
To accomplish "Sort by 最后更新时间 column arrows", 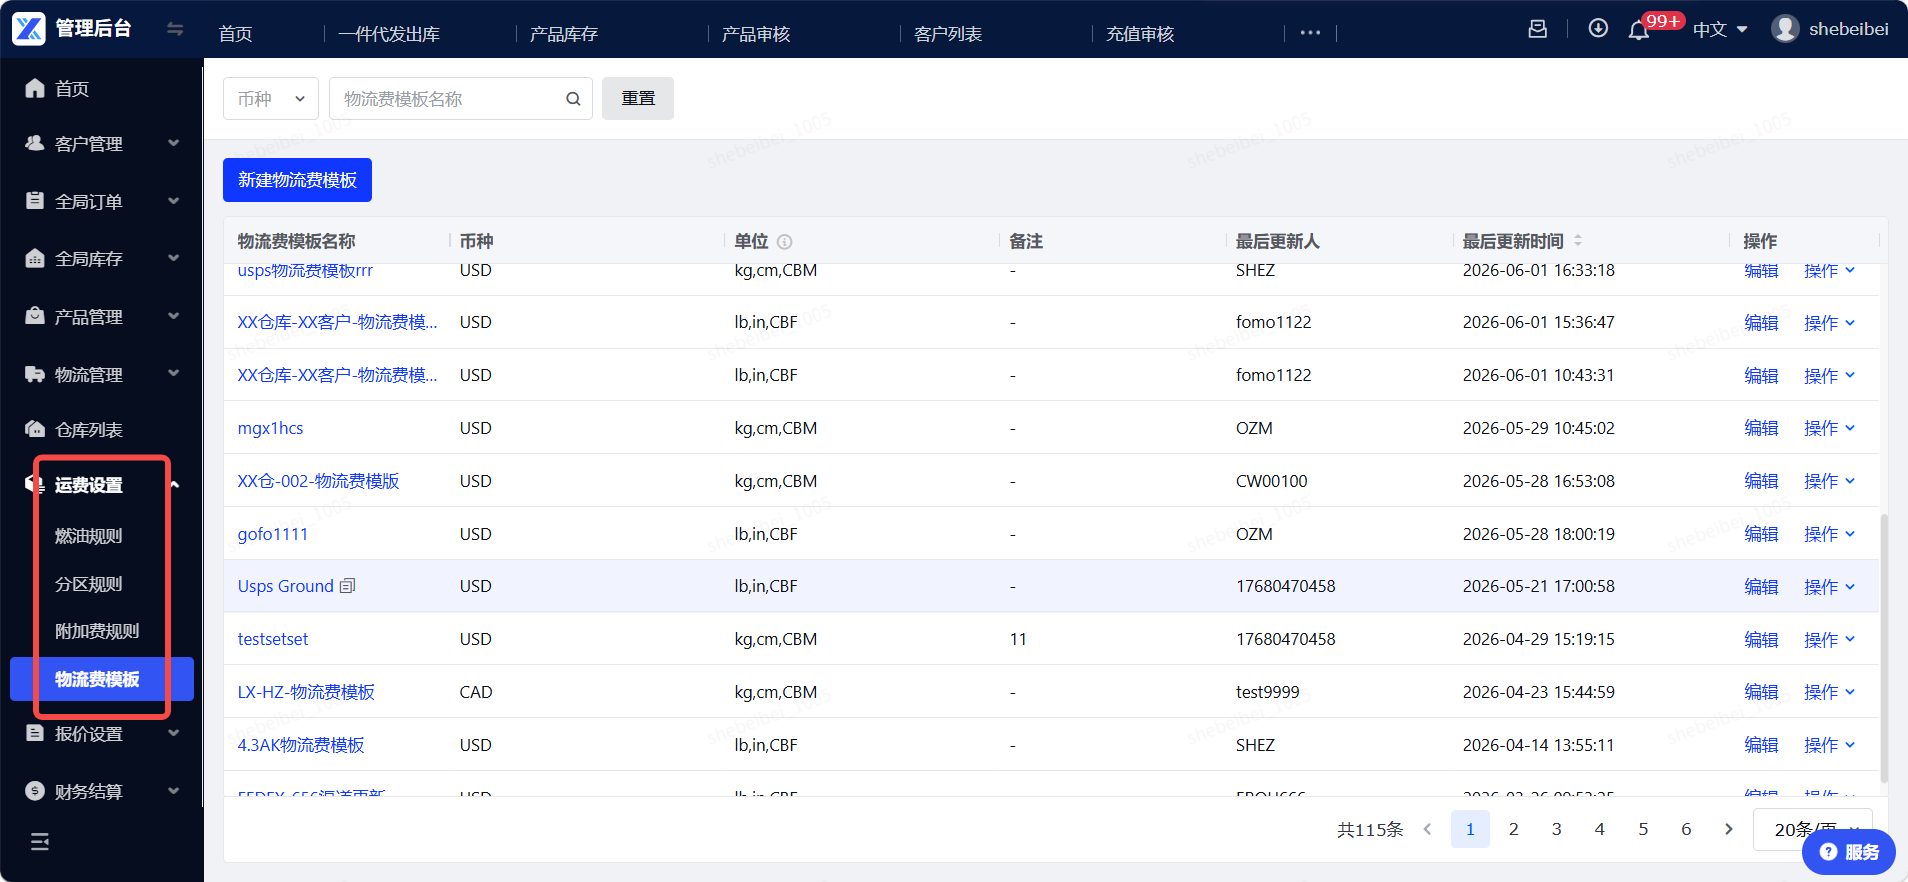I will (1578, 241).
